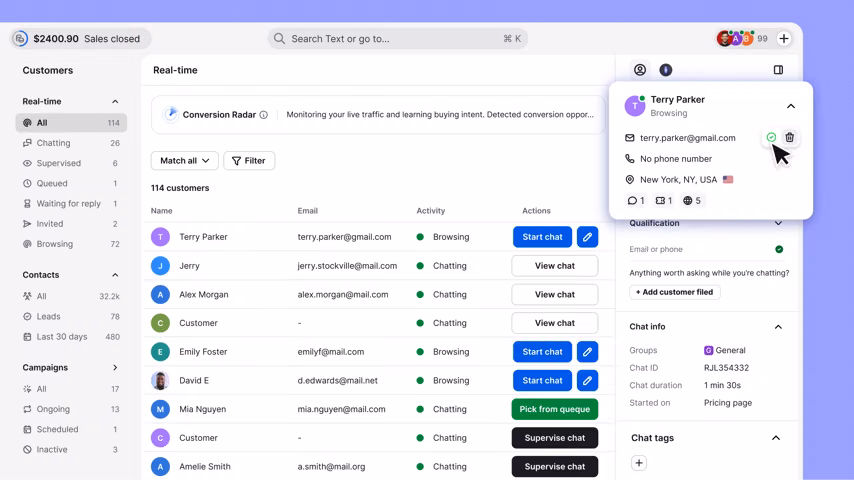Open the Match all dropdown
The width and height of the screenshot is (854, 480).
coord(185,161)
